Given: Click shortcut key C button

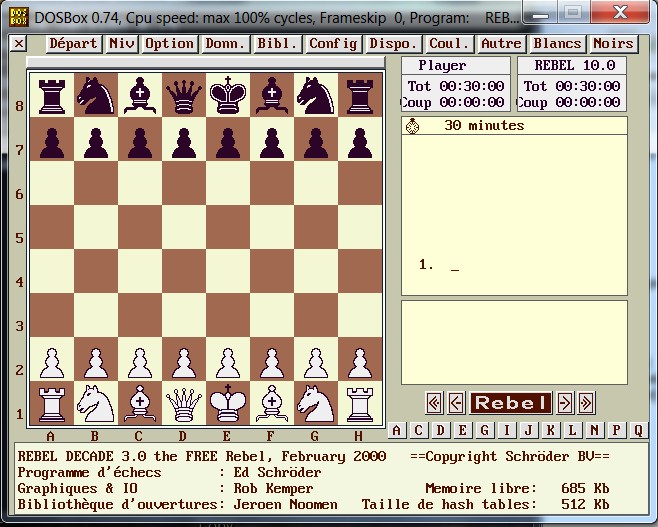Looking at the screenshot, I should (x=418, y=430).
